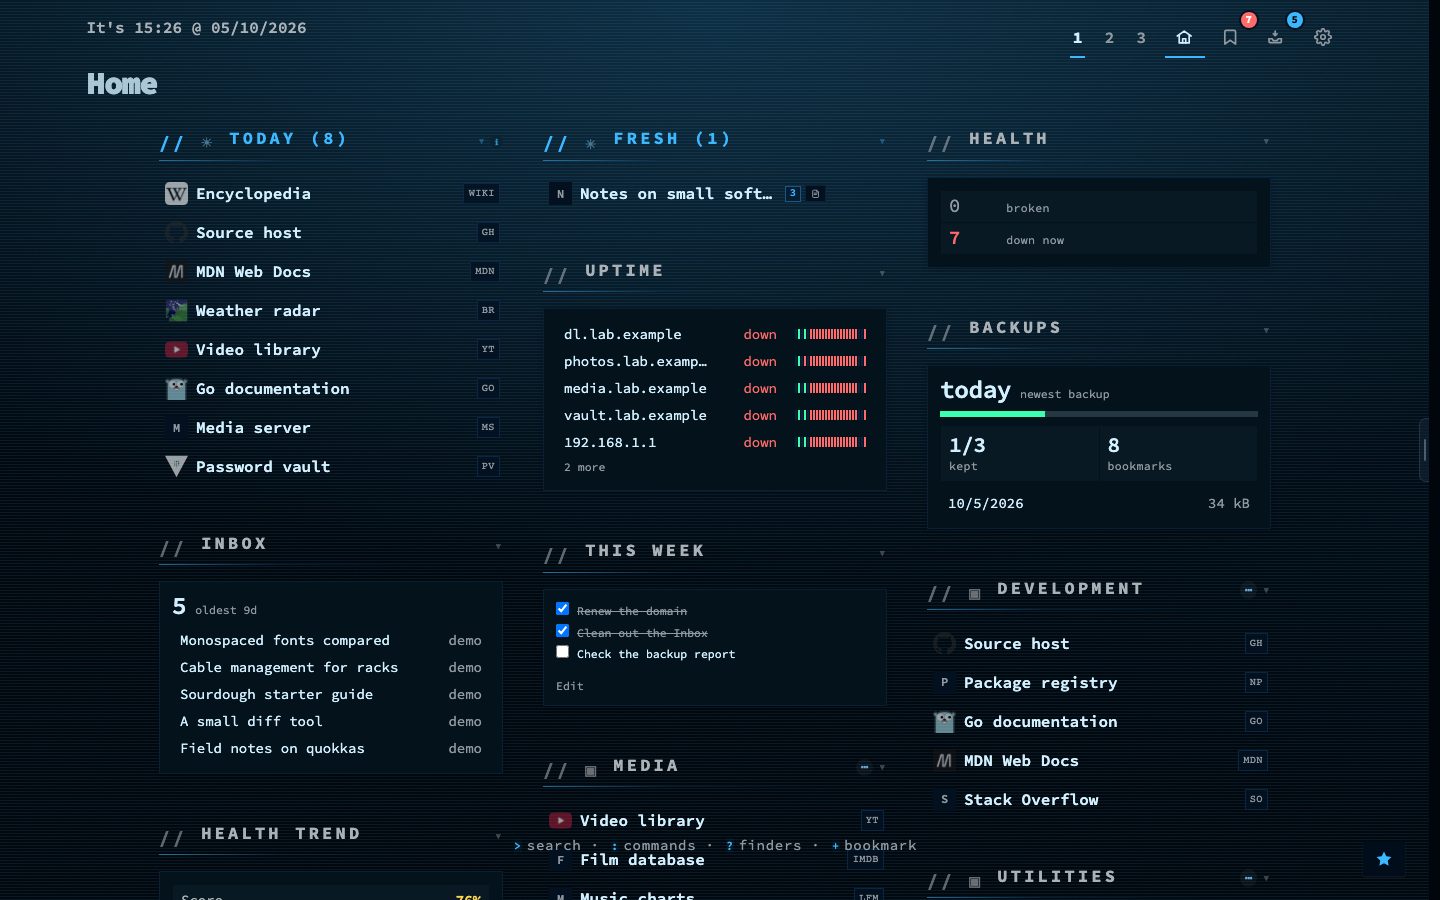This screenshot has height=900, width=1440.
Task: Click MDN icon in Today list
Action: click(176, 272)
